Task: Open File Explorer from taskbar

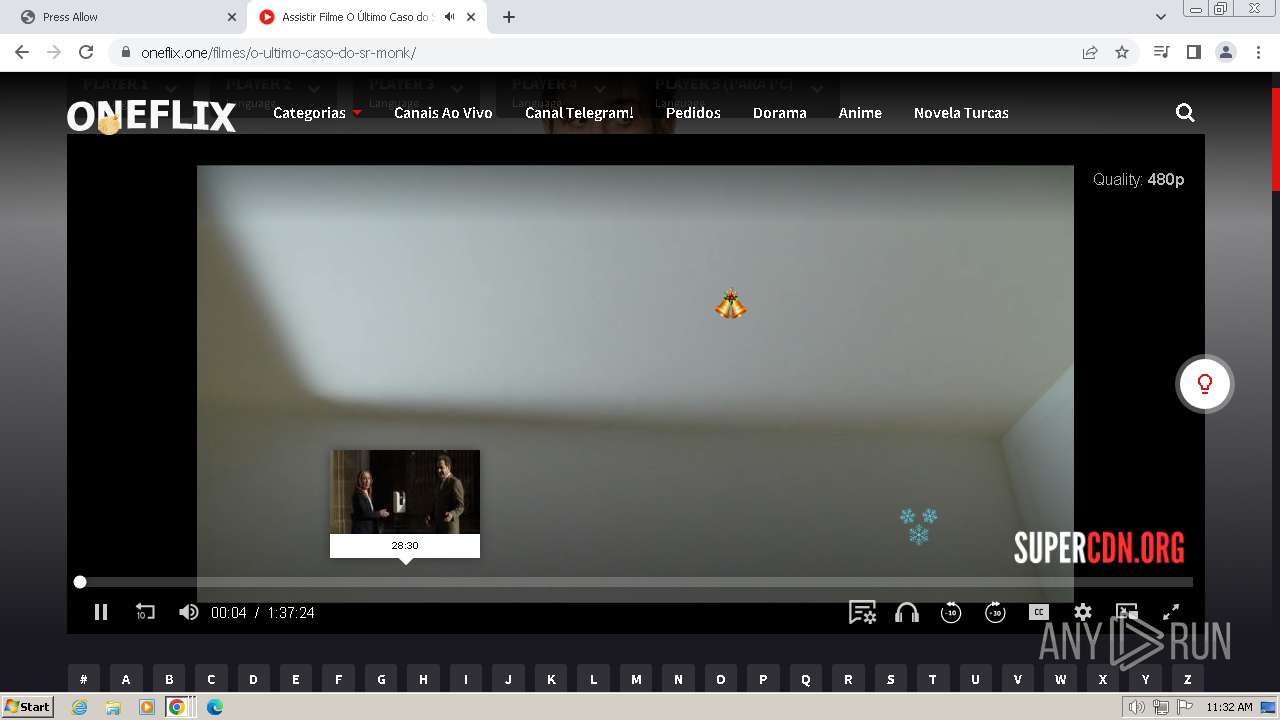Action: coord(113,707)
